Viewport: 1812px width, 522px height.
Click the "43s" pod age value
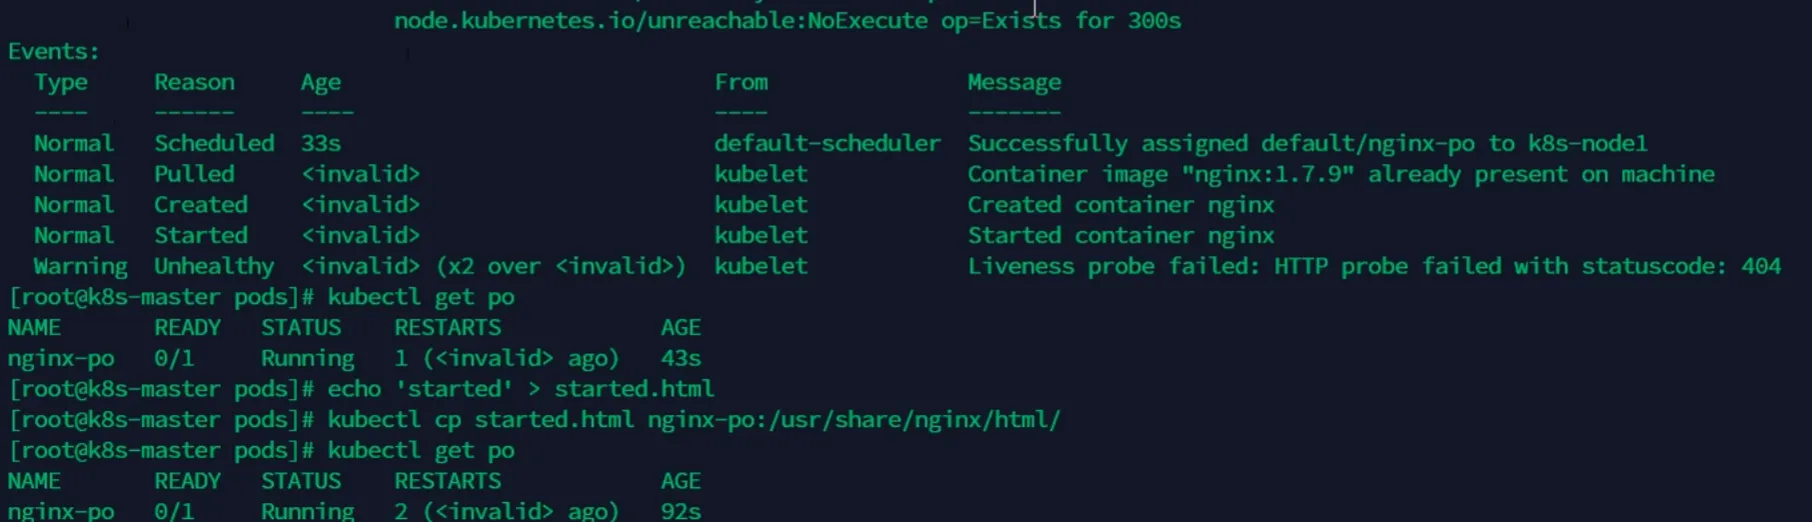tap(681, 358)
